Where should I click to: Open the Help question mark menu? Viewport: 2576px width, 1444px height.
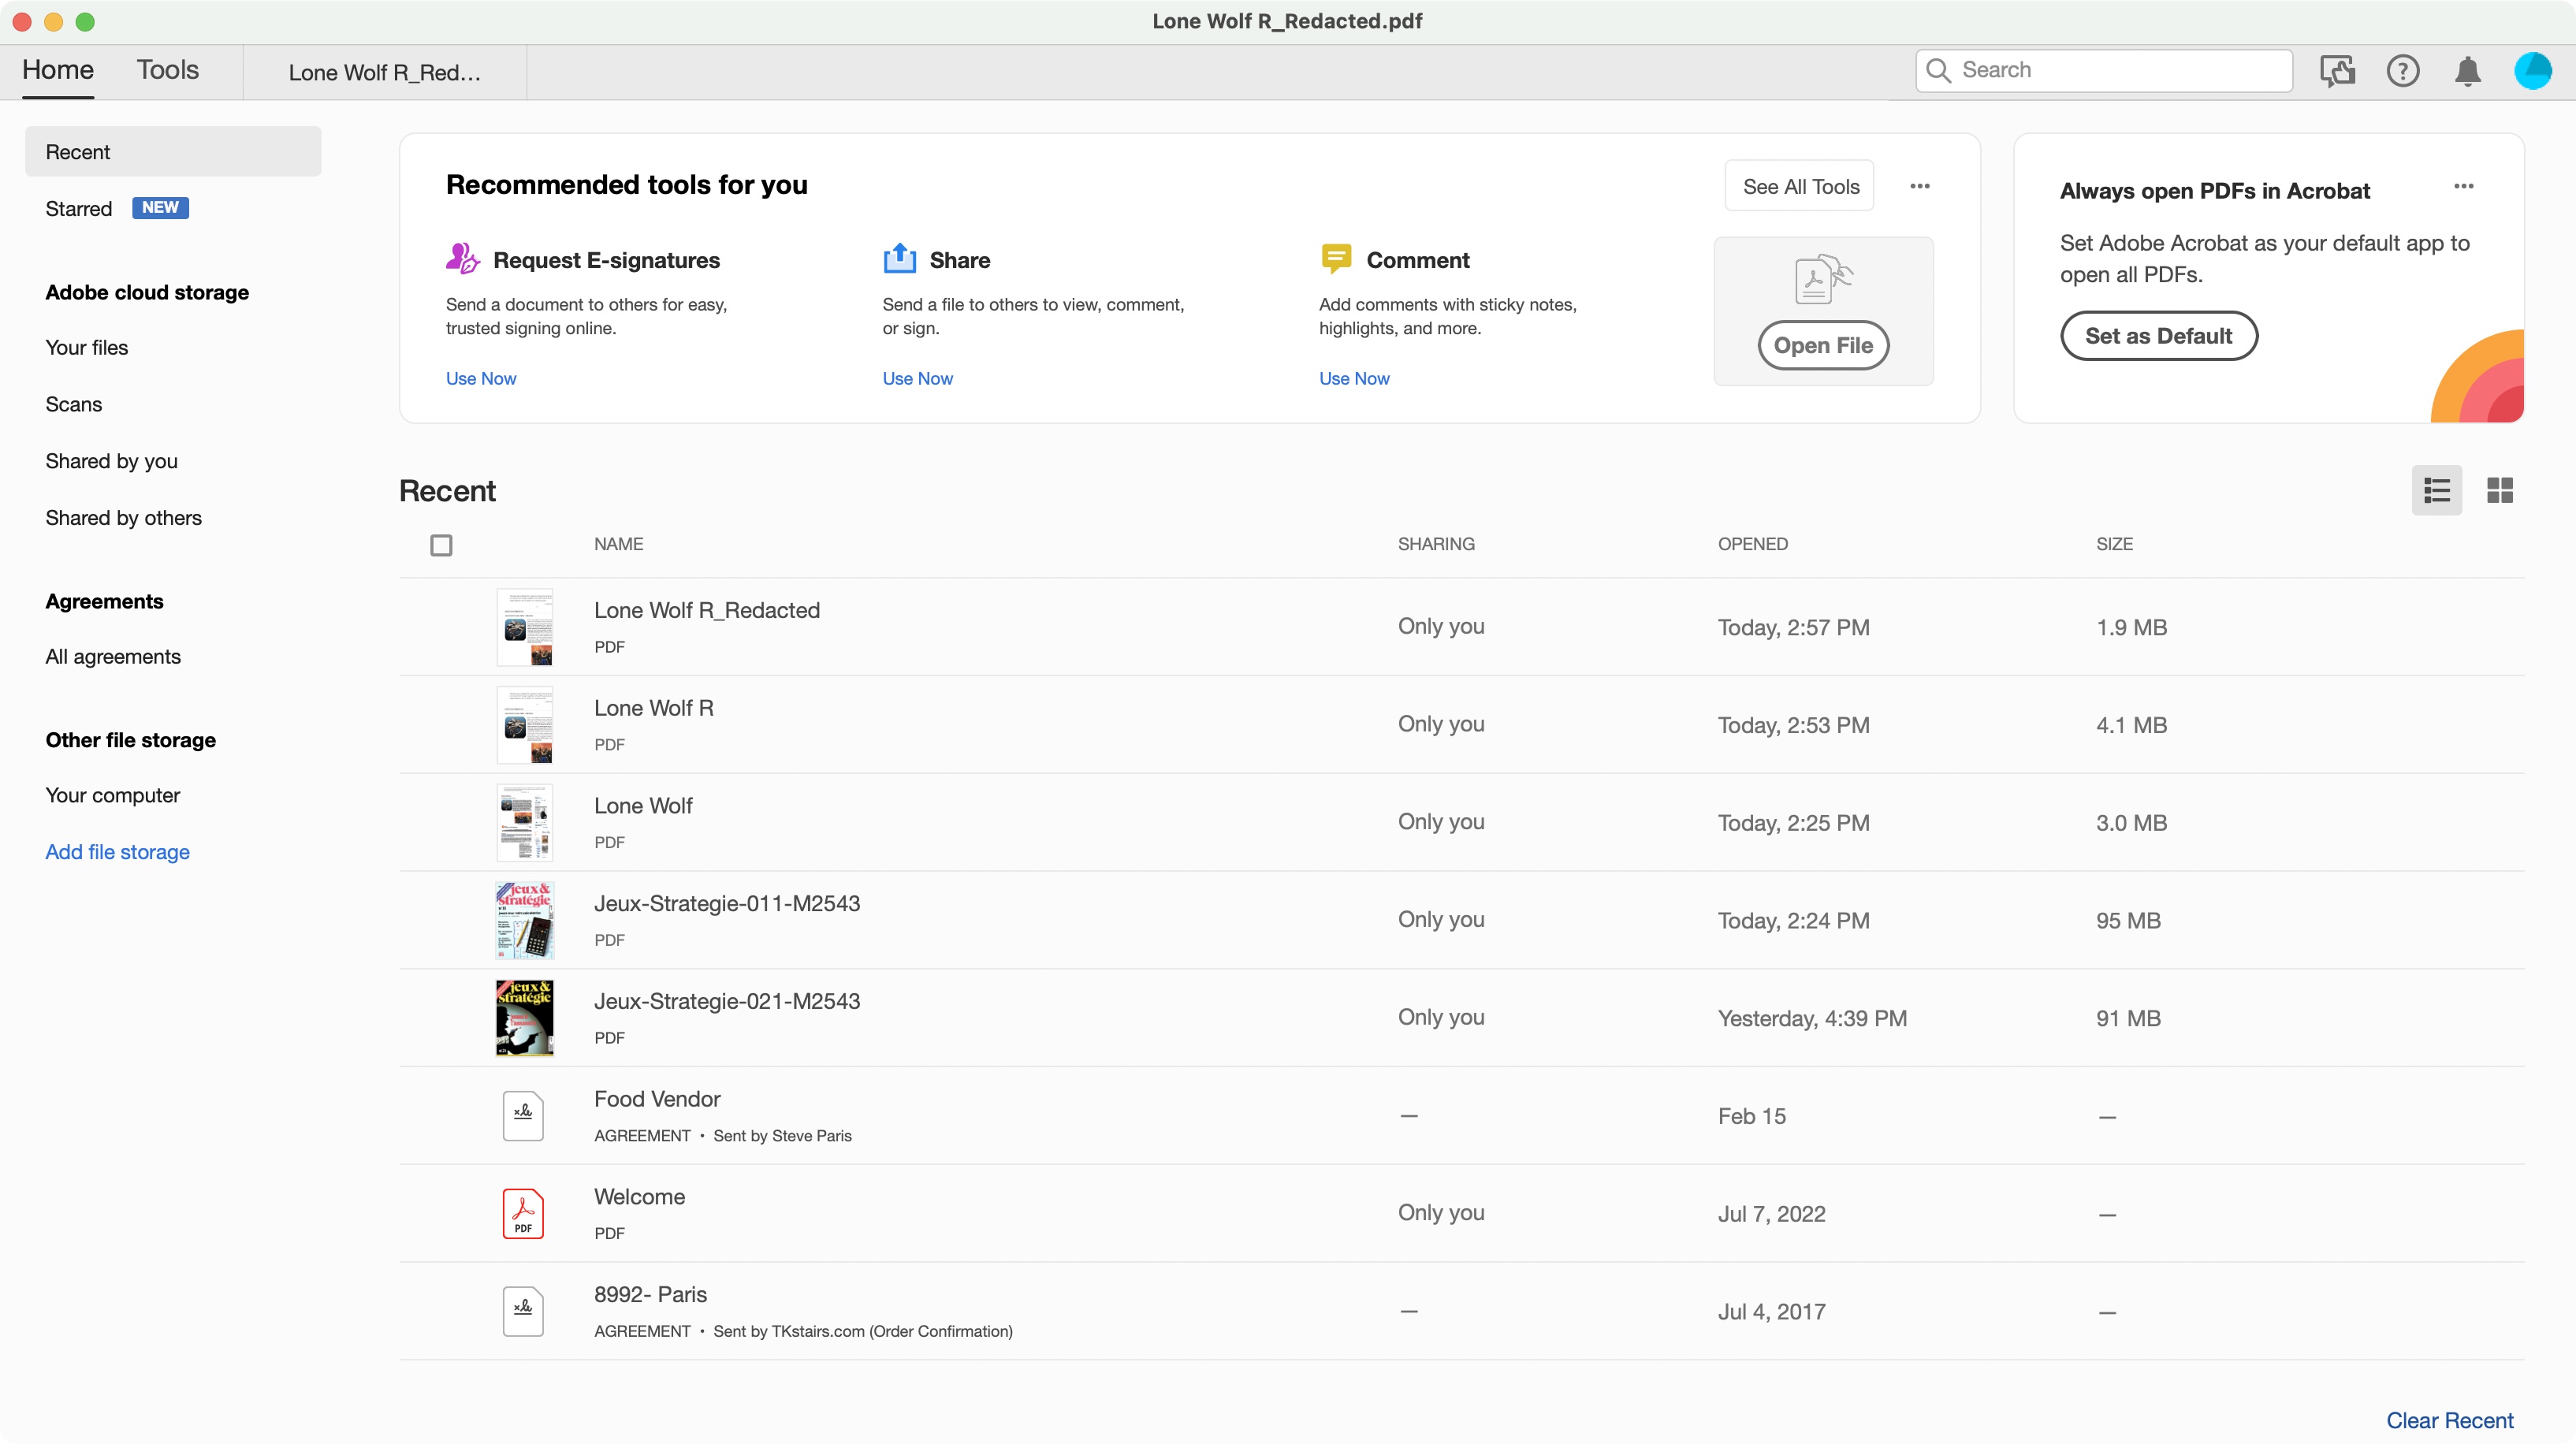point(2402,71)
